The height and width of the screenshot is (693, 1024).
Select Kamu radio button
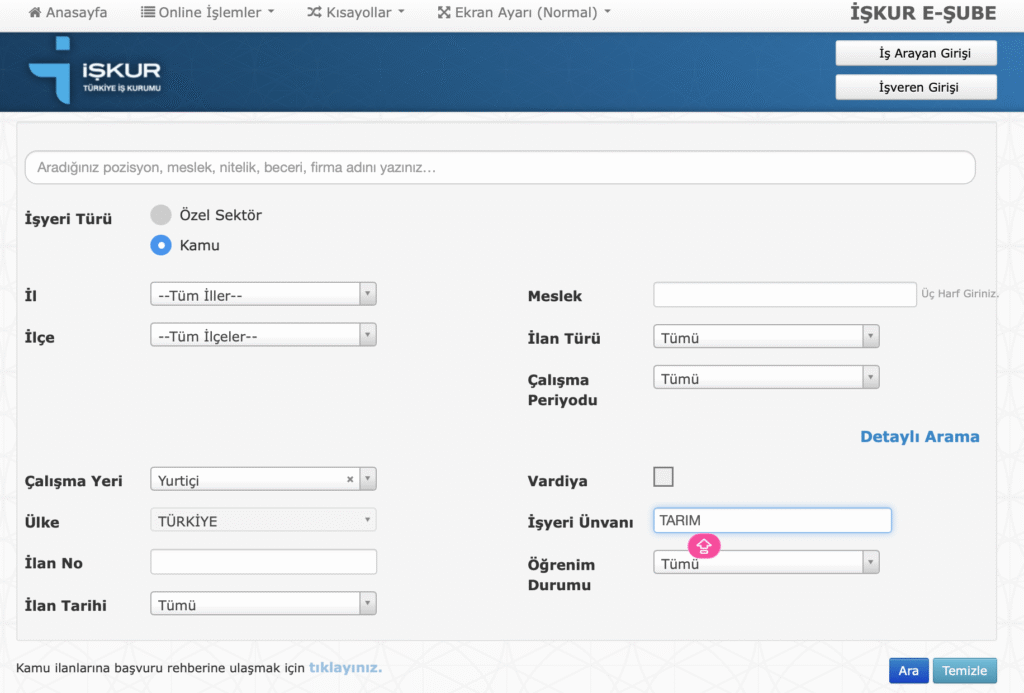tap(161, 245)
